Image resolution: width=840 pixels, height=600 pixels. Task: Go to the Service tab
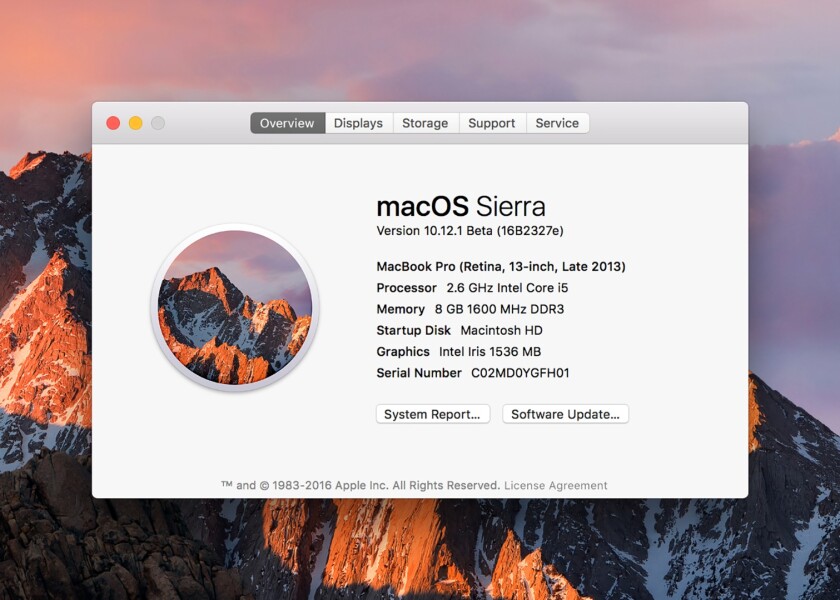click(557, 123)
